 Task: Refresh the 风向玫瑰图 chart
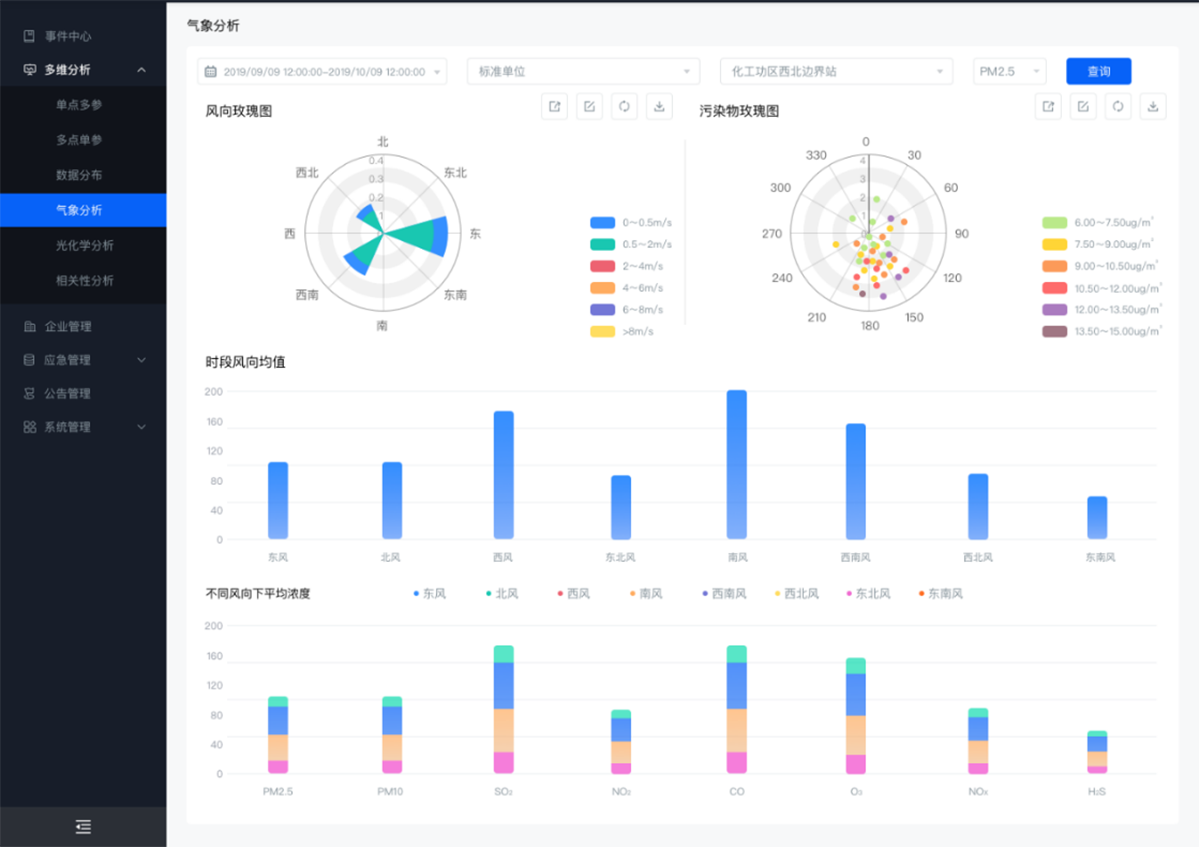624,107
